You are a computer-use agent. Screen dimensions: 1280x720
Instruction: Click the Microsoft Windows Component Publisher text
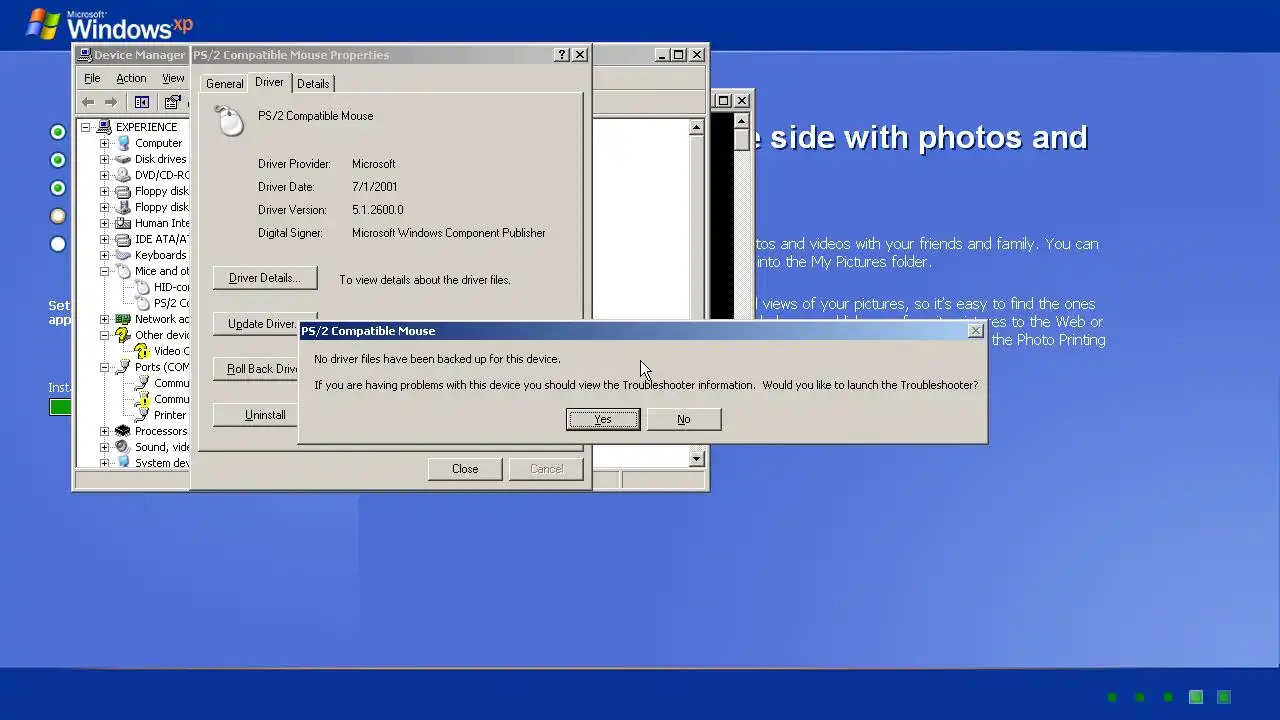point(449,233)
